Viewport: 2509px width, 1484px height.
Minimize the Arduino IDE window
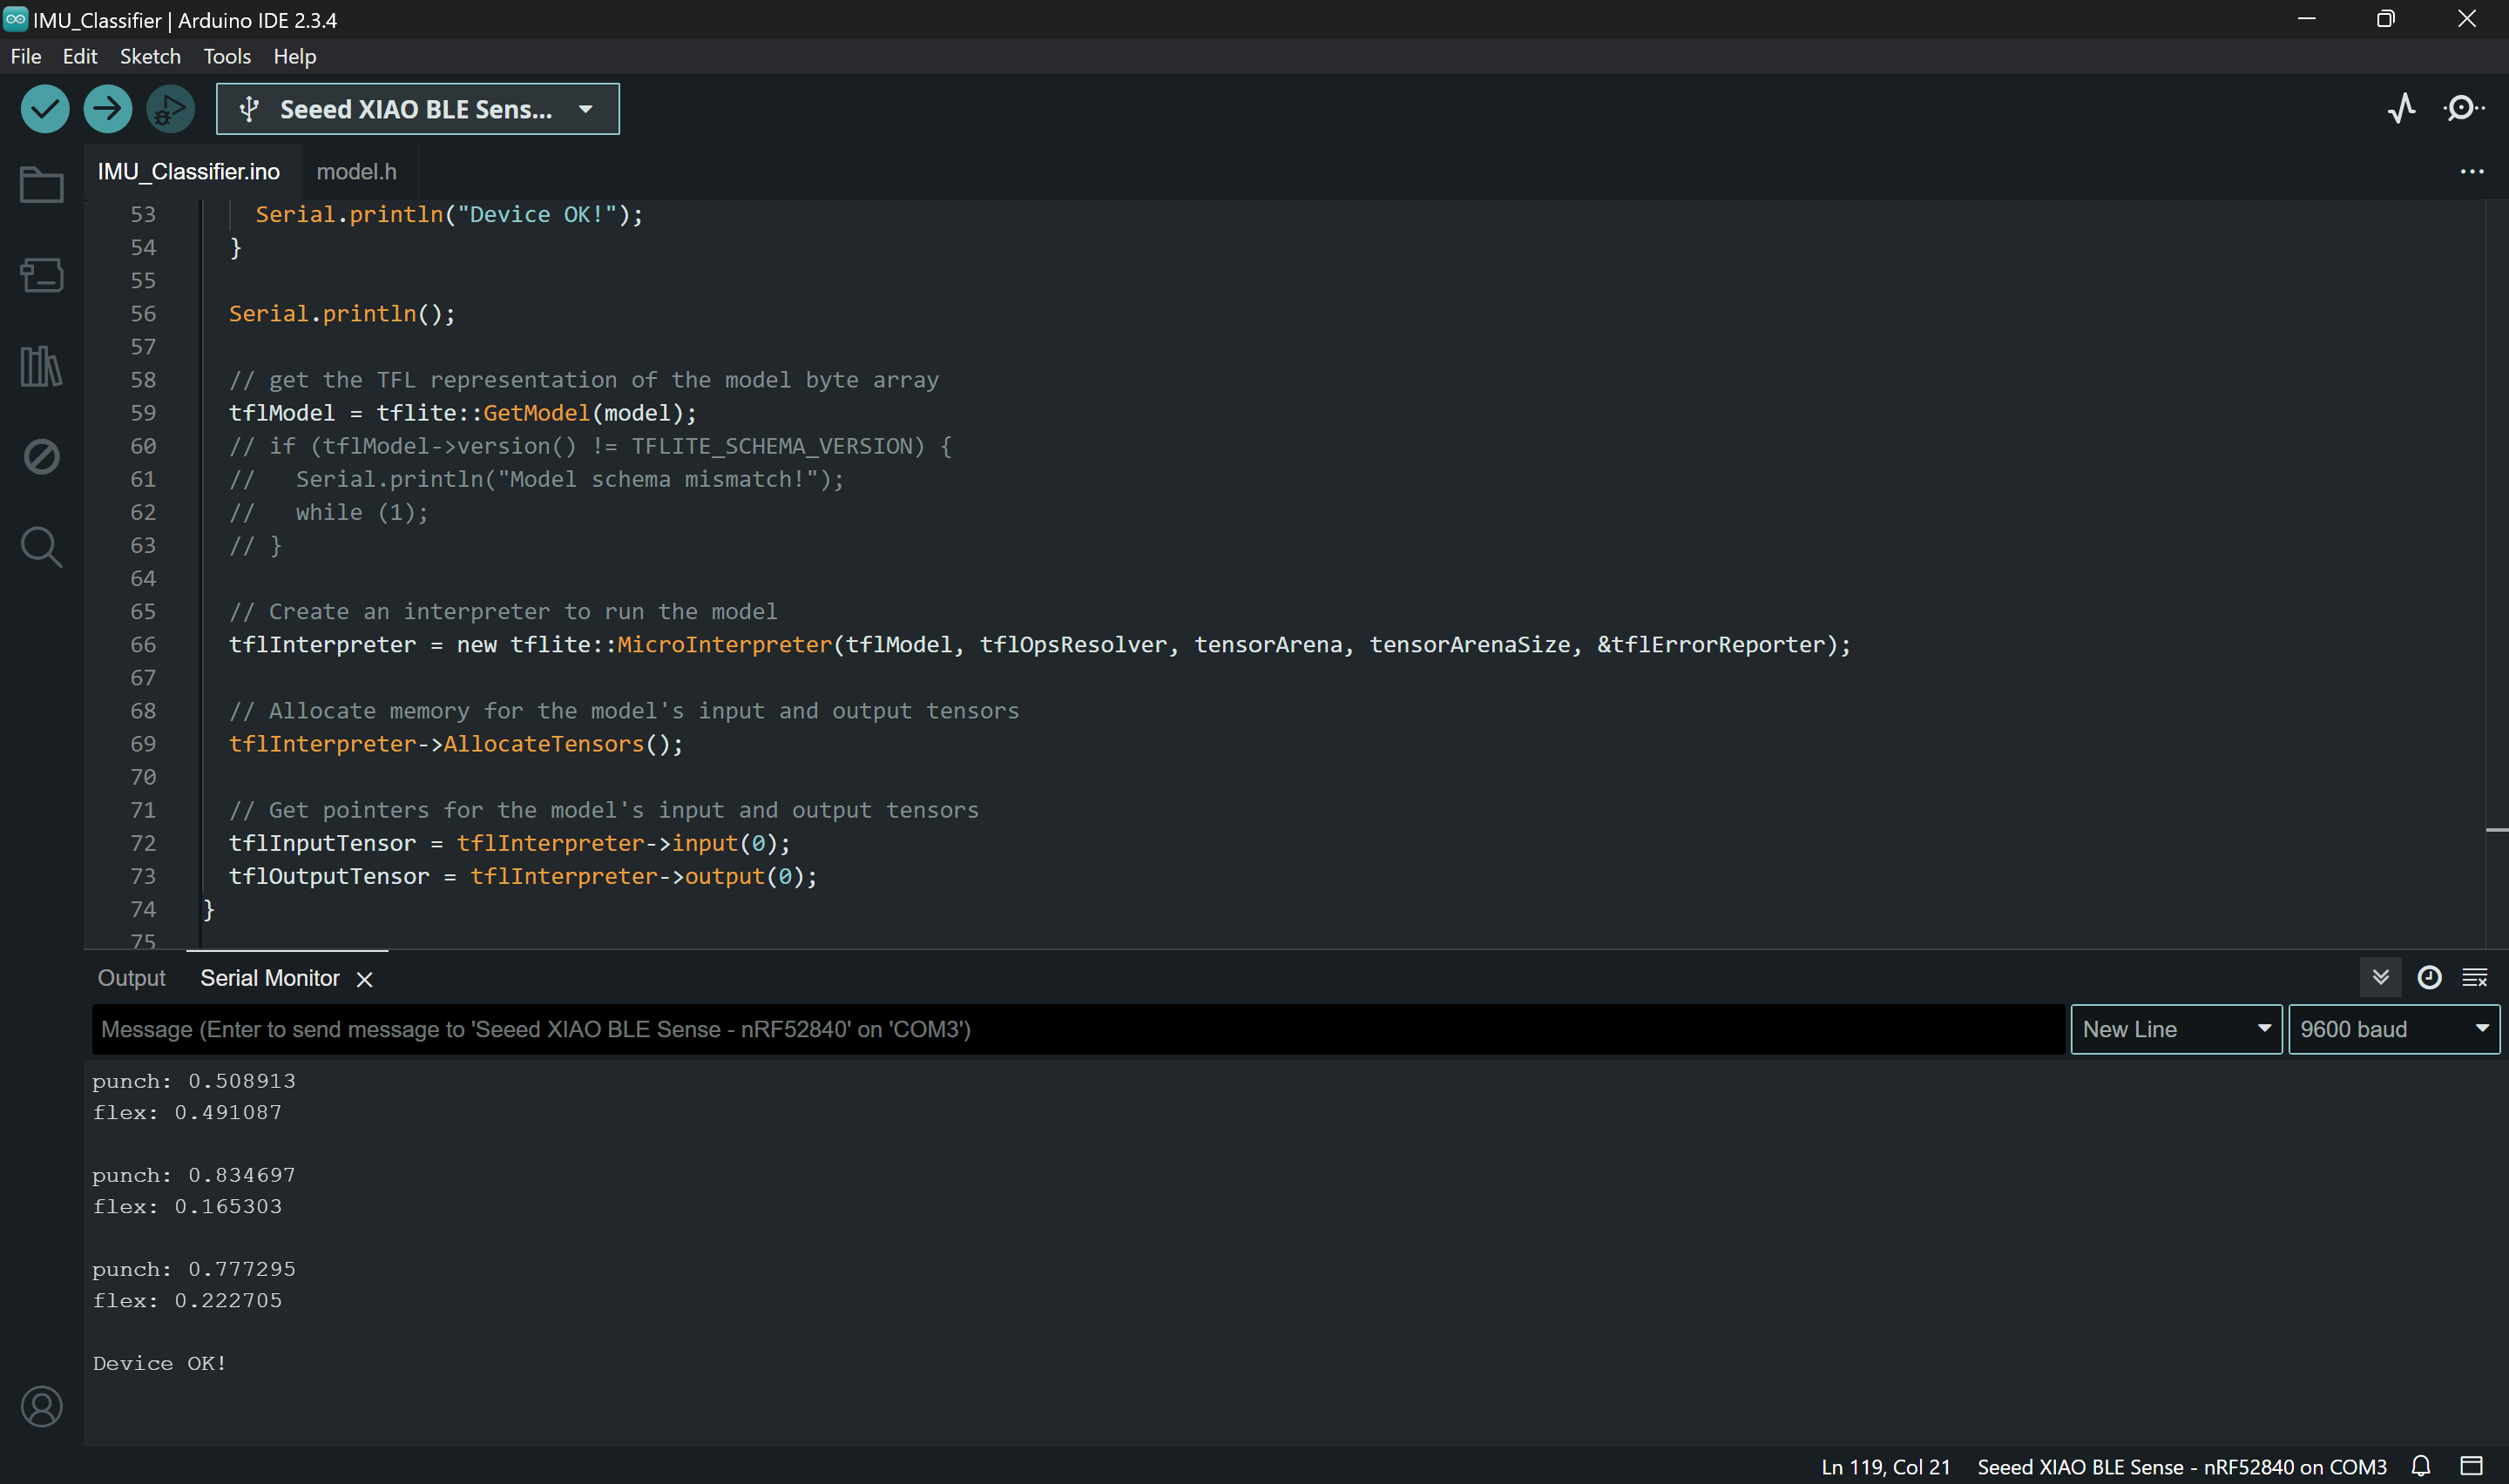2306,19
